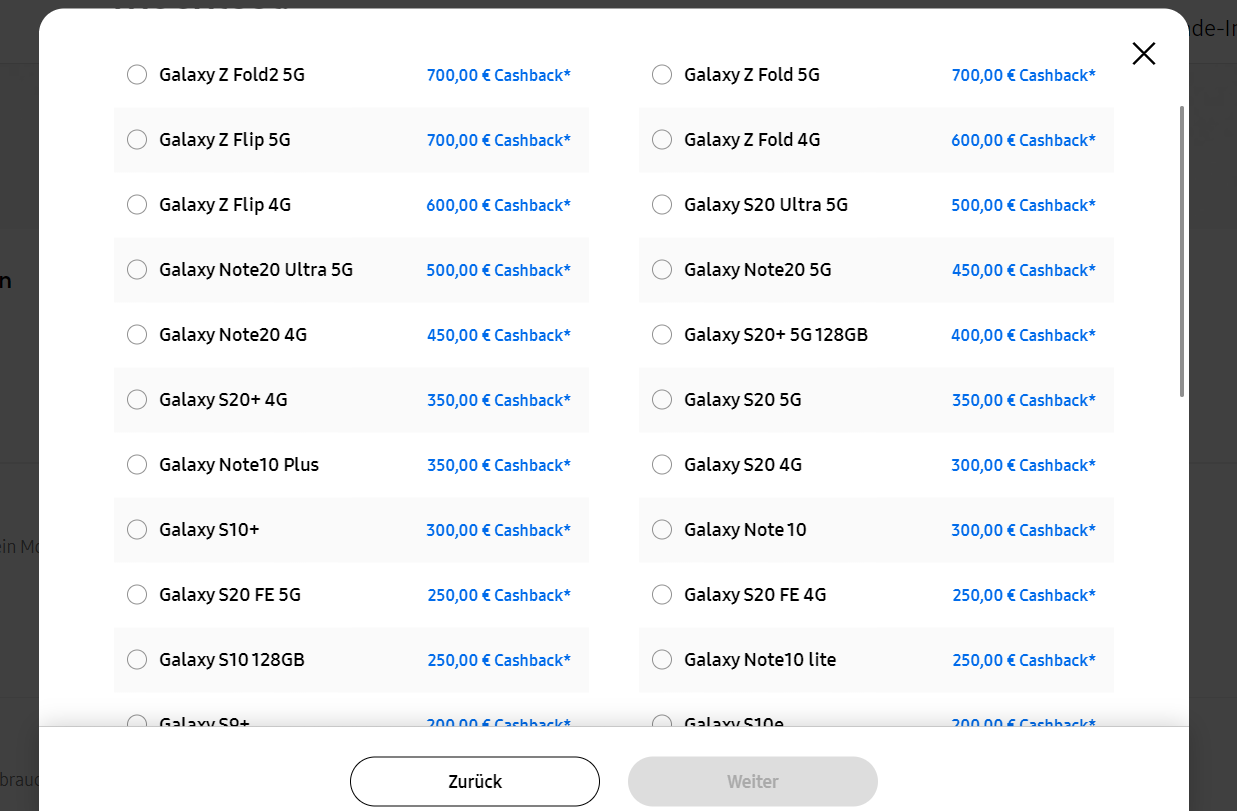Choose the Galaxy Note20 4G radio option

tap(137, 335)
